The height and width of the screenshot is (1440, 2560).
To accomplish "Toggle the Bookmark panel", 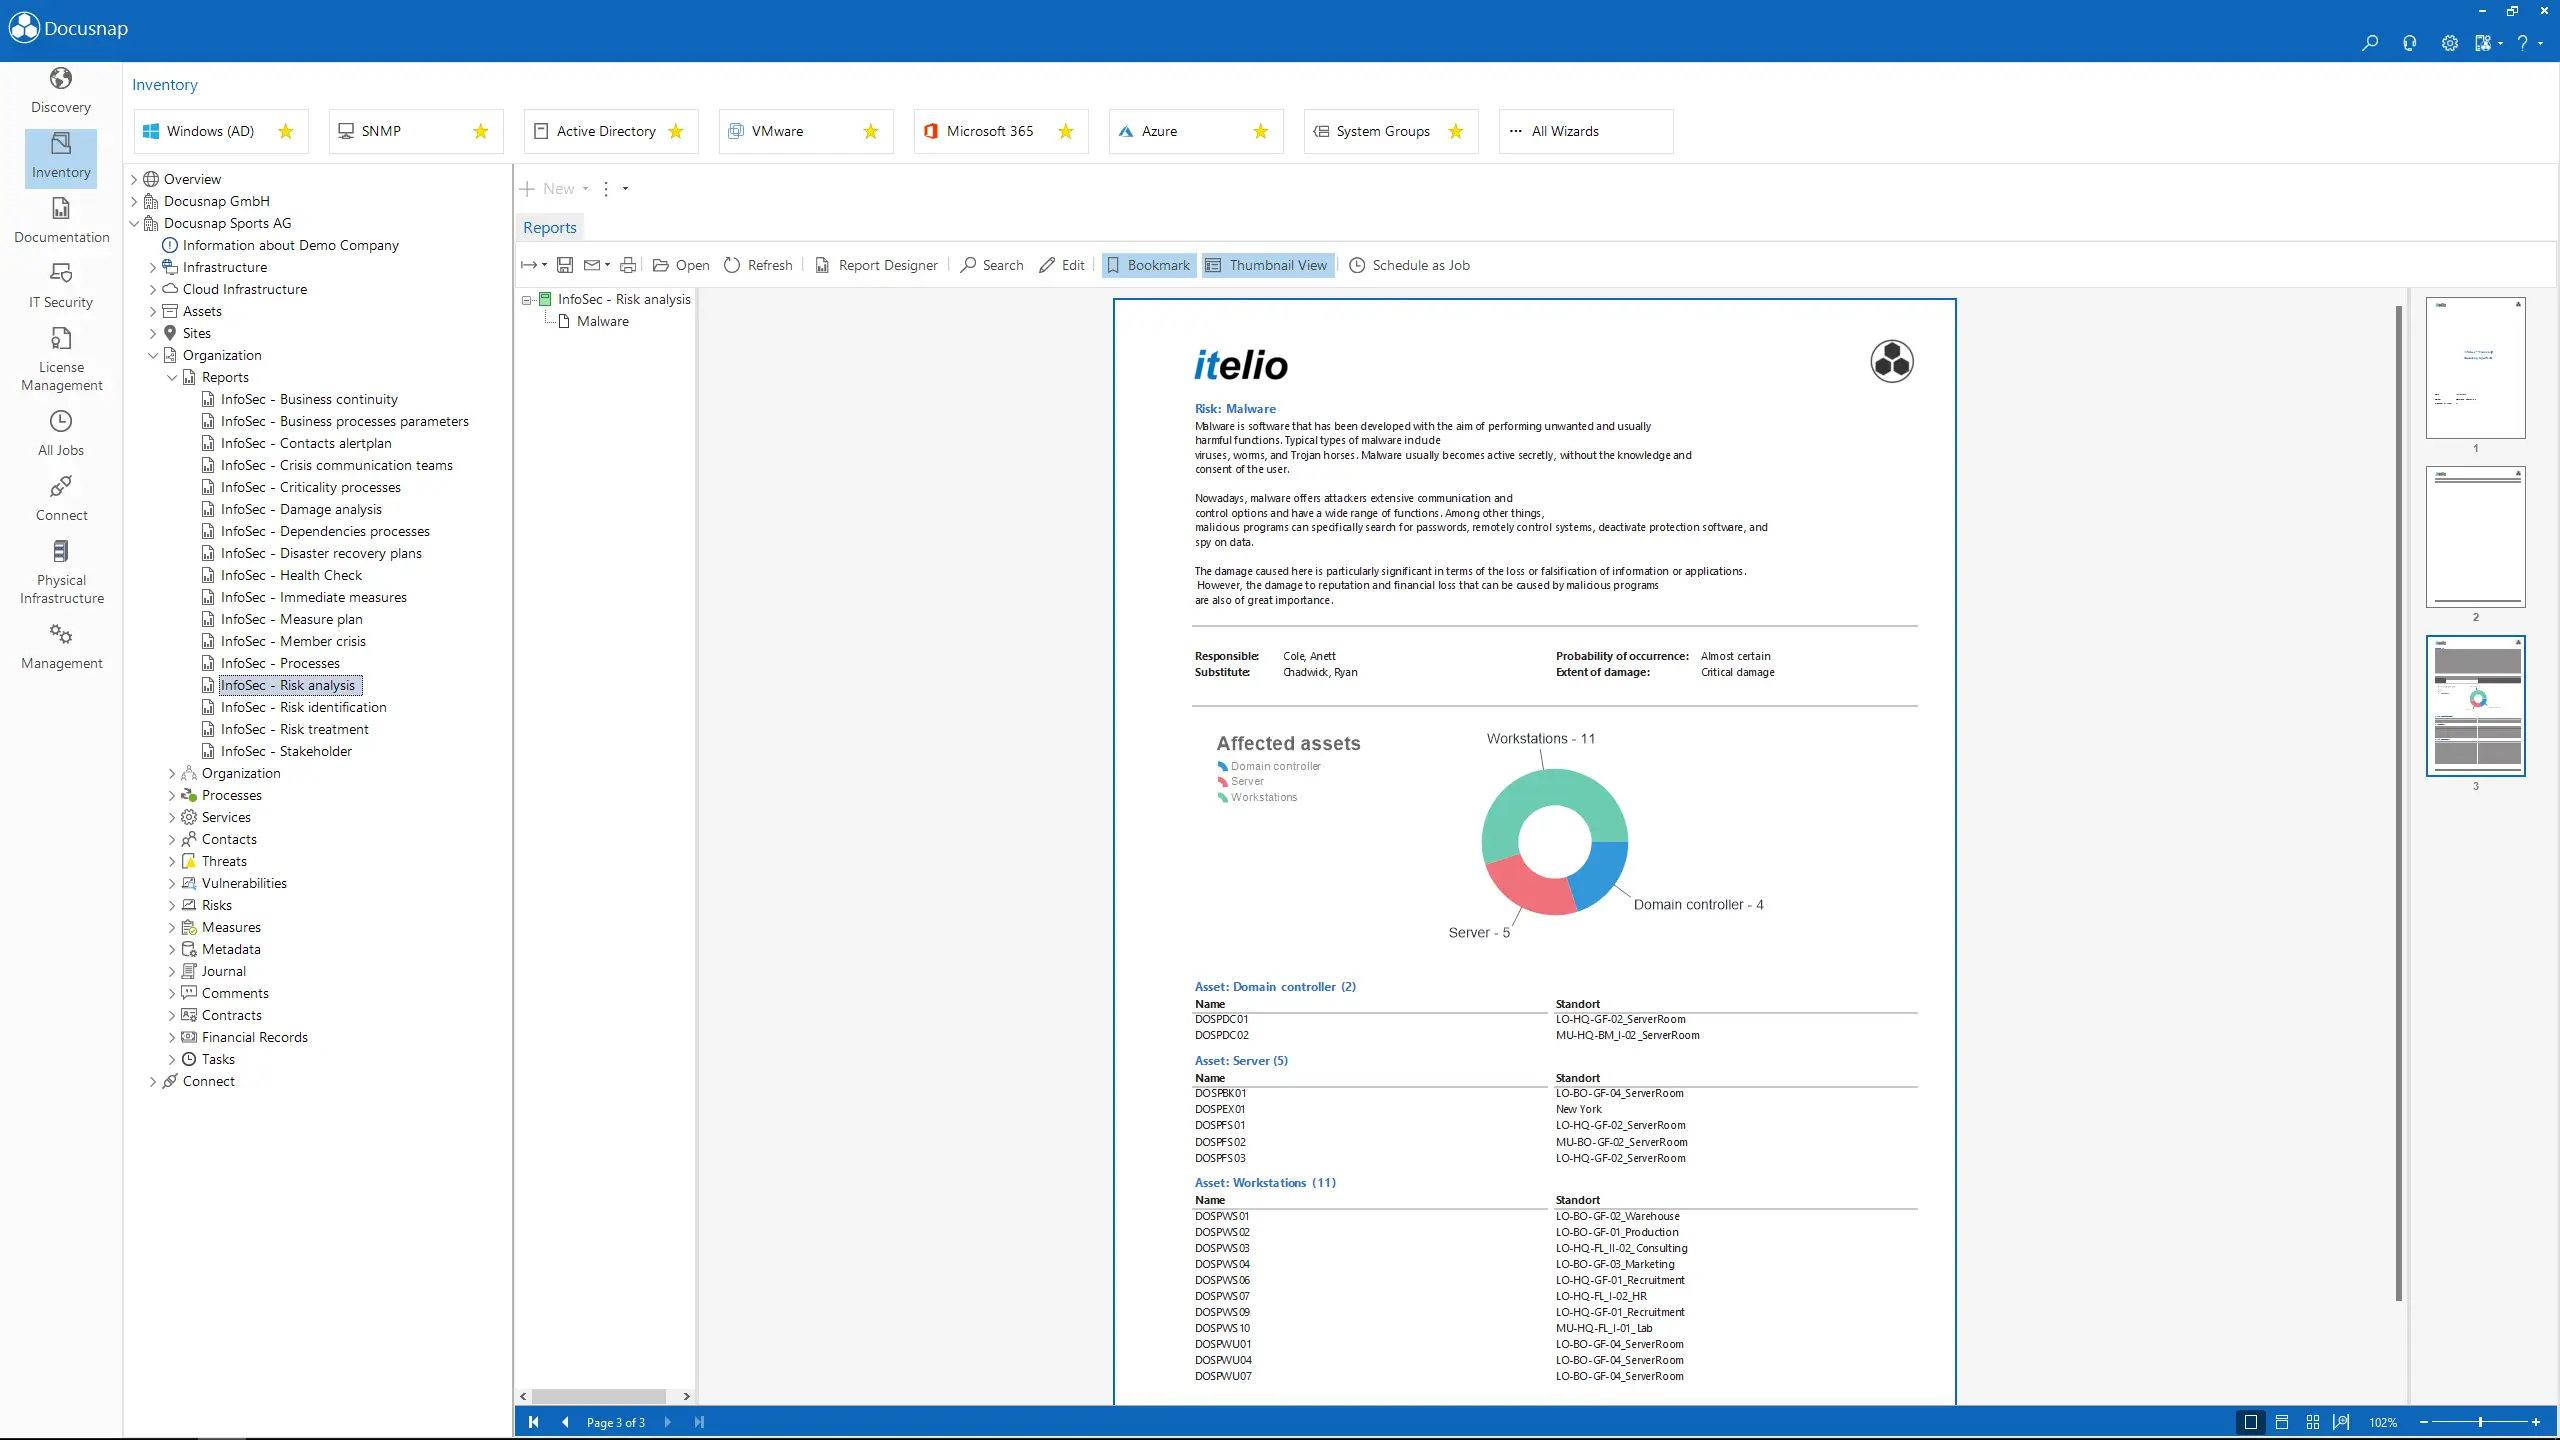I will [x=1148, y=265].
